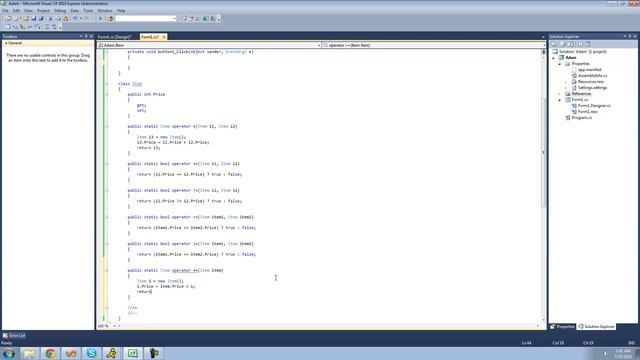The width and height of the screenshot is (640, 360).
Task: Open the Edit menu
Action: [x=16, y=11]
